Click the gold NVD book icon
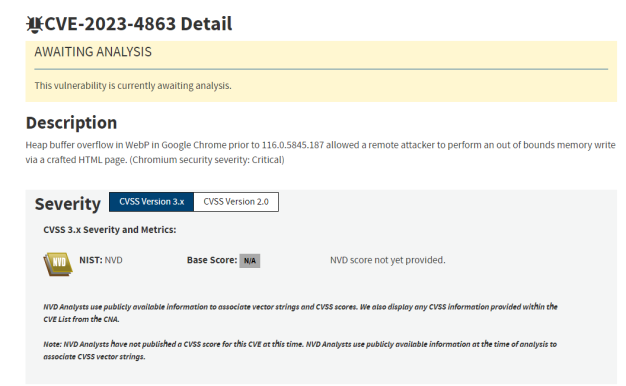 pyautogui.click(x=58, y=264)
